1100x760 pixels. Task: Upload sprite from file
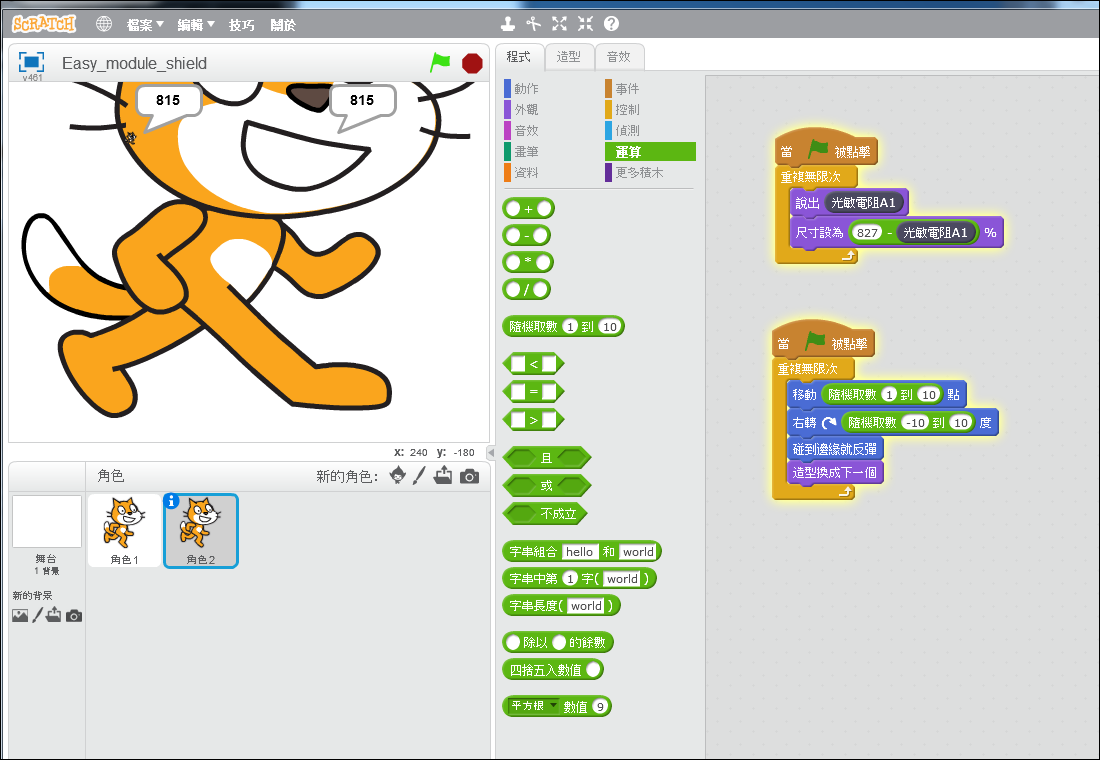(443, 475)
